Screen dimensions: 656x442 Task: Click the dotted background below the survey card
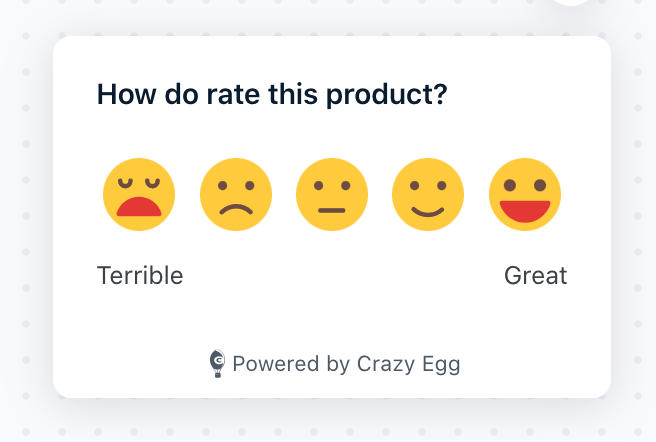331,423
